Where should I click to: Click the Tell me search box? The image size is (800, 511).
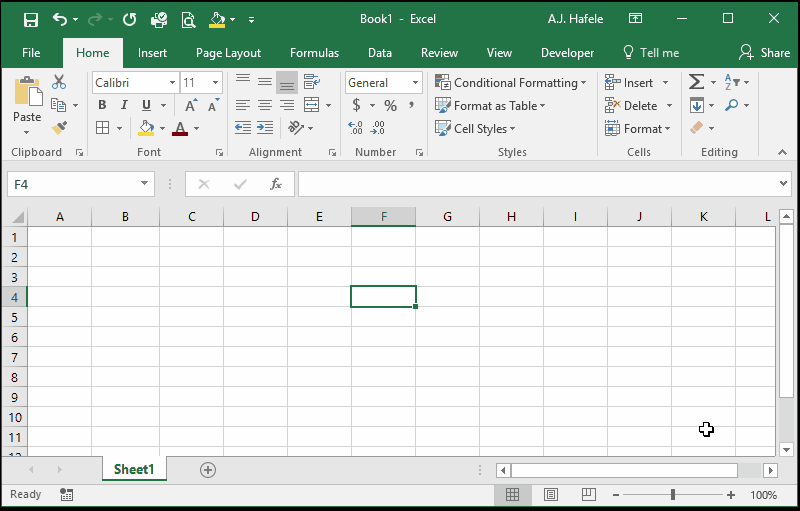coord(651,53)
